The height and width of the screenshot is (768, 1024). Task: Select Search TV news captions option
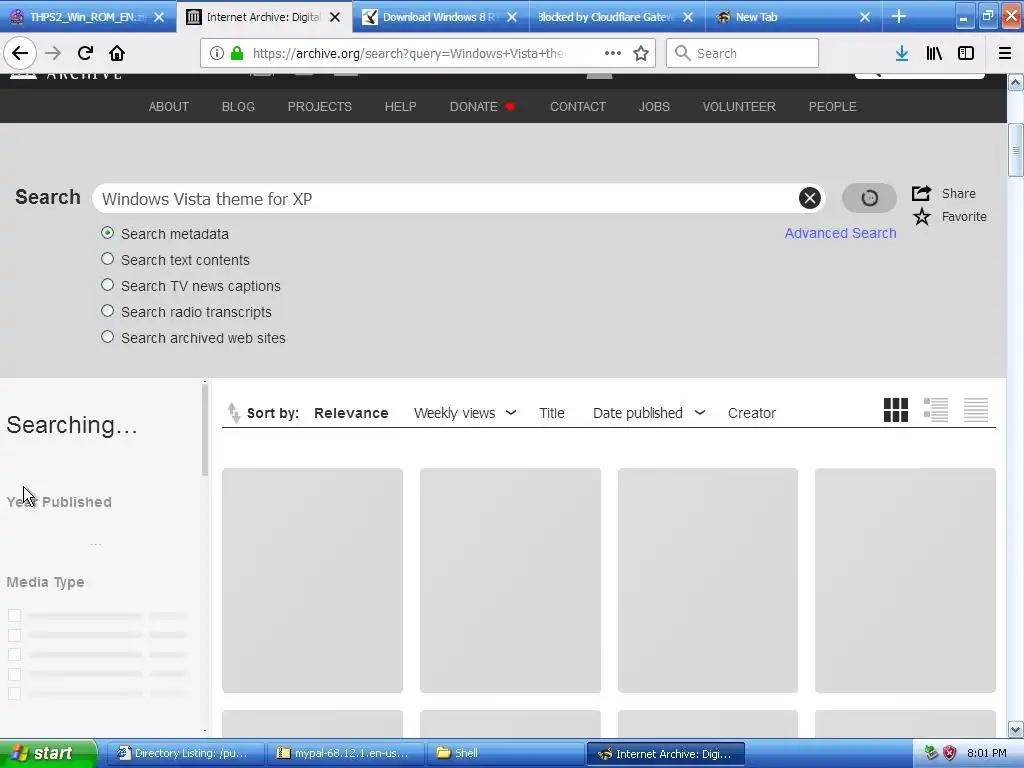point(108,285)
